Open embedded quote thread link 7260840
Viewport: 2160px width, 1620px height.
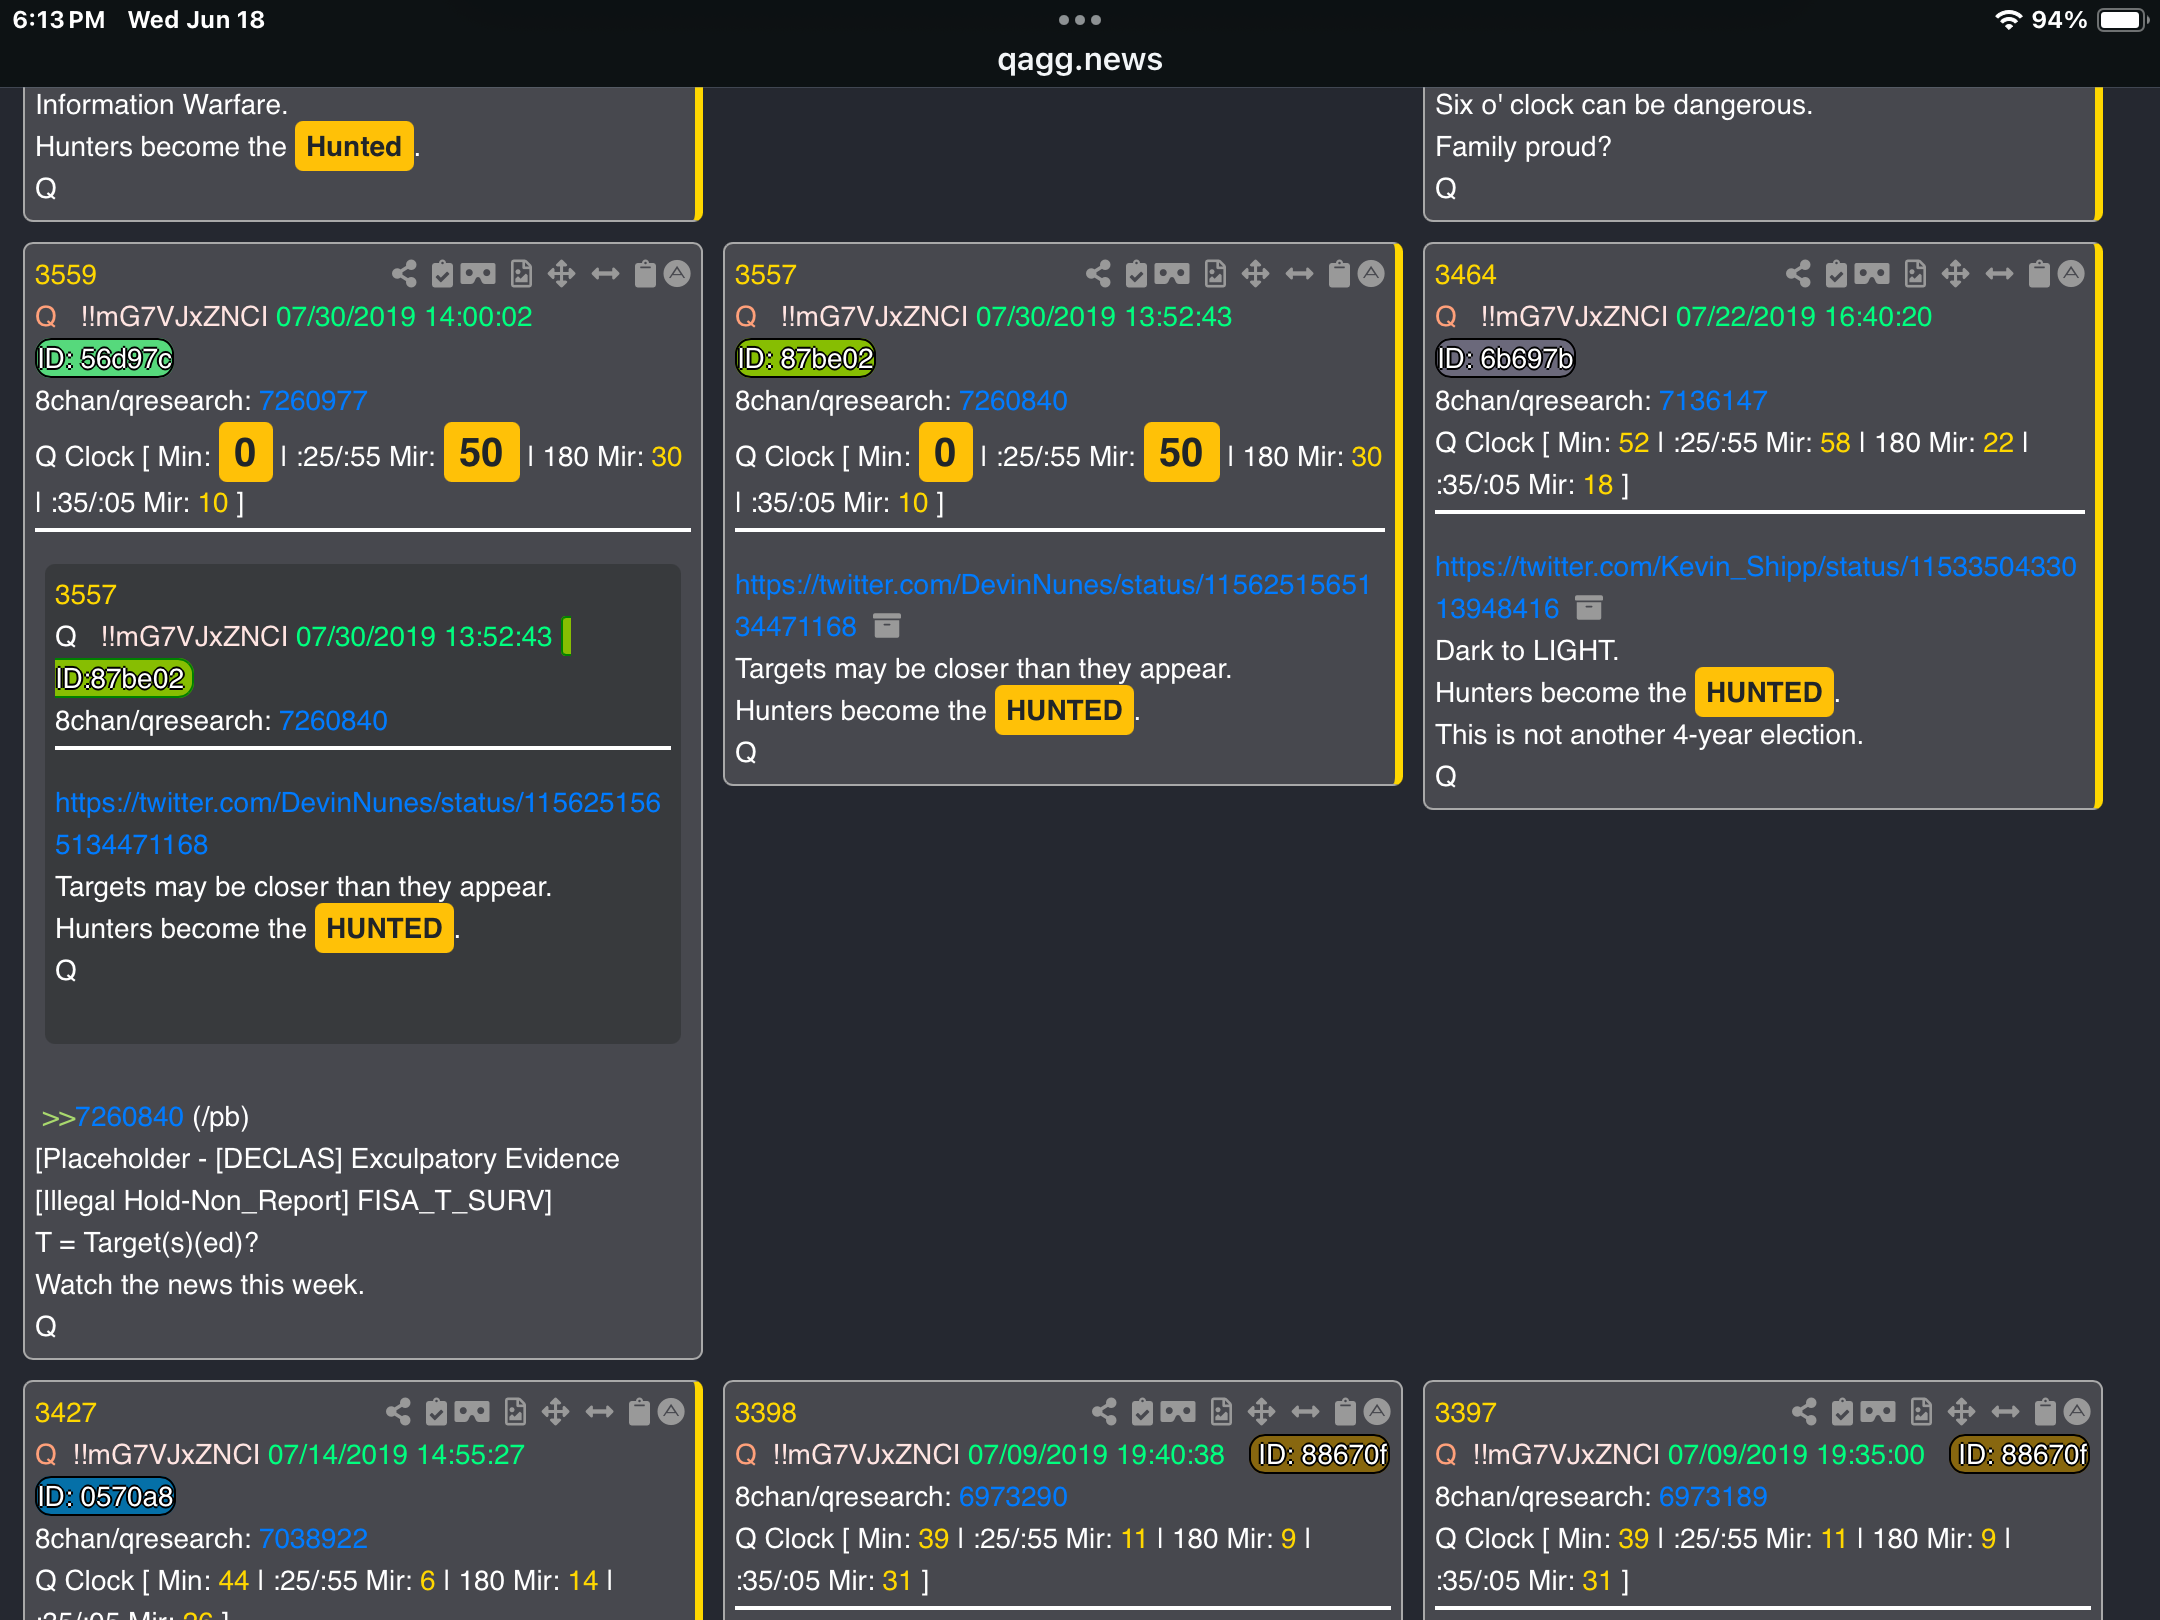tap(333, 721)
